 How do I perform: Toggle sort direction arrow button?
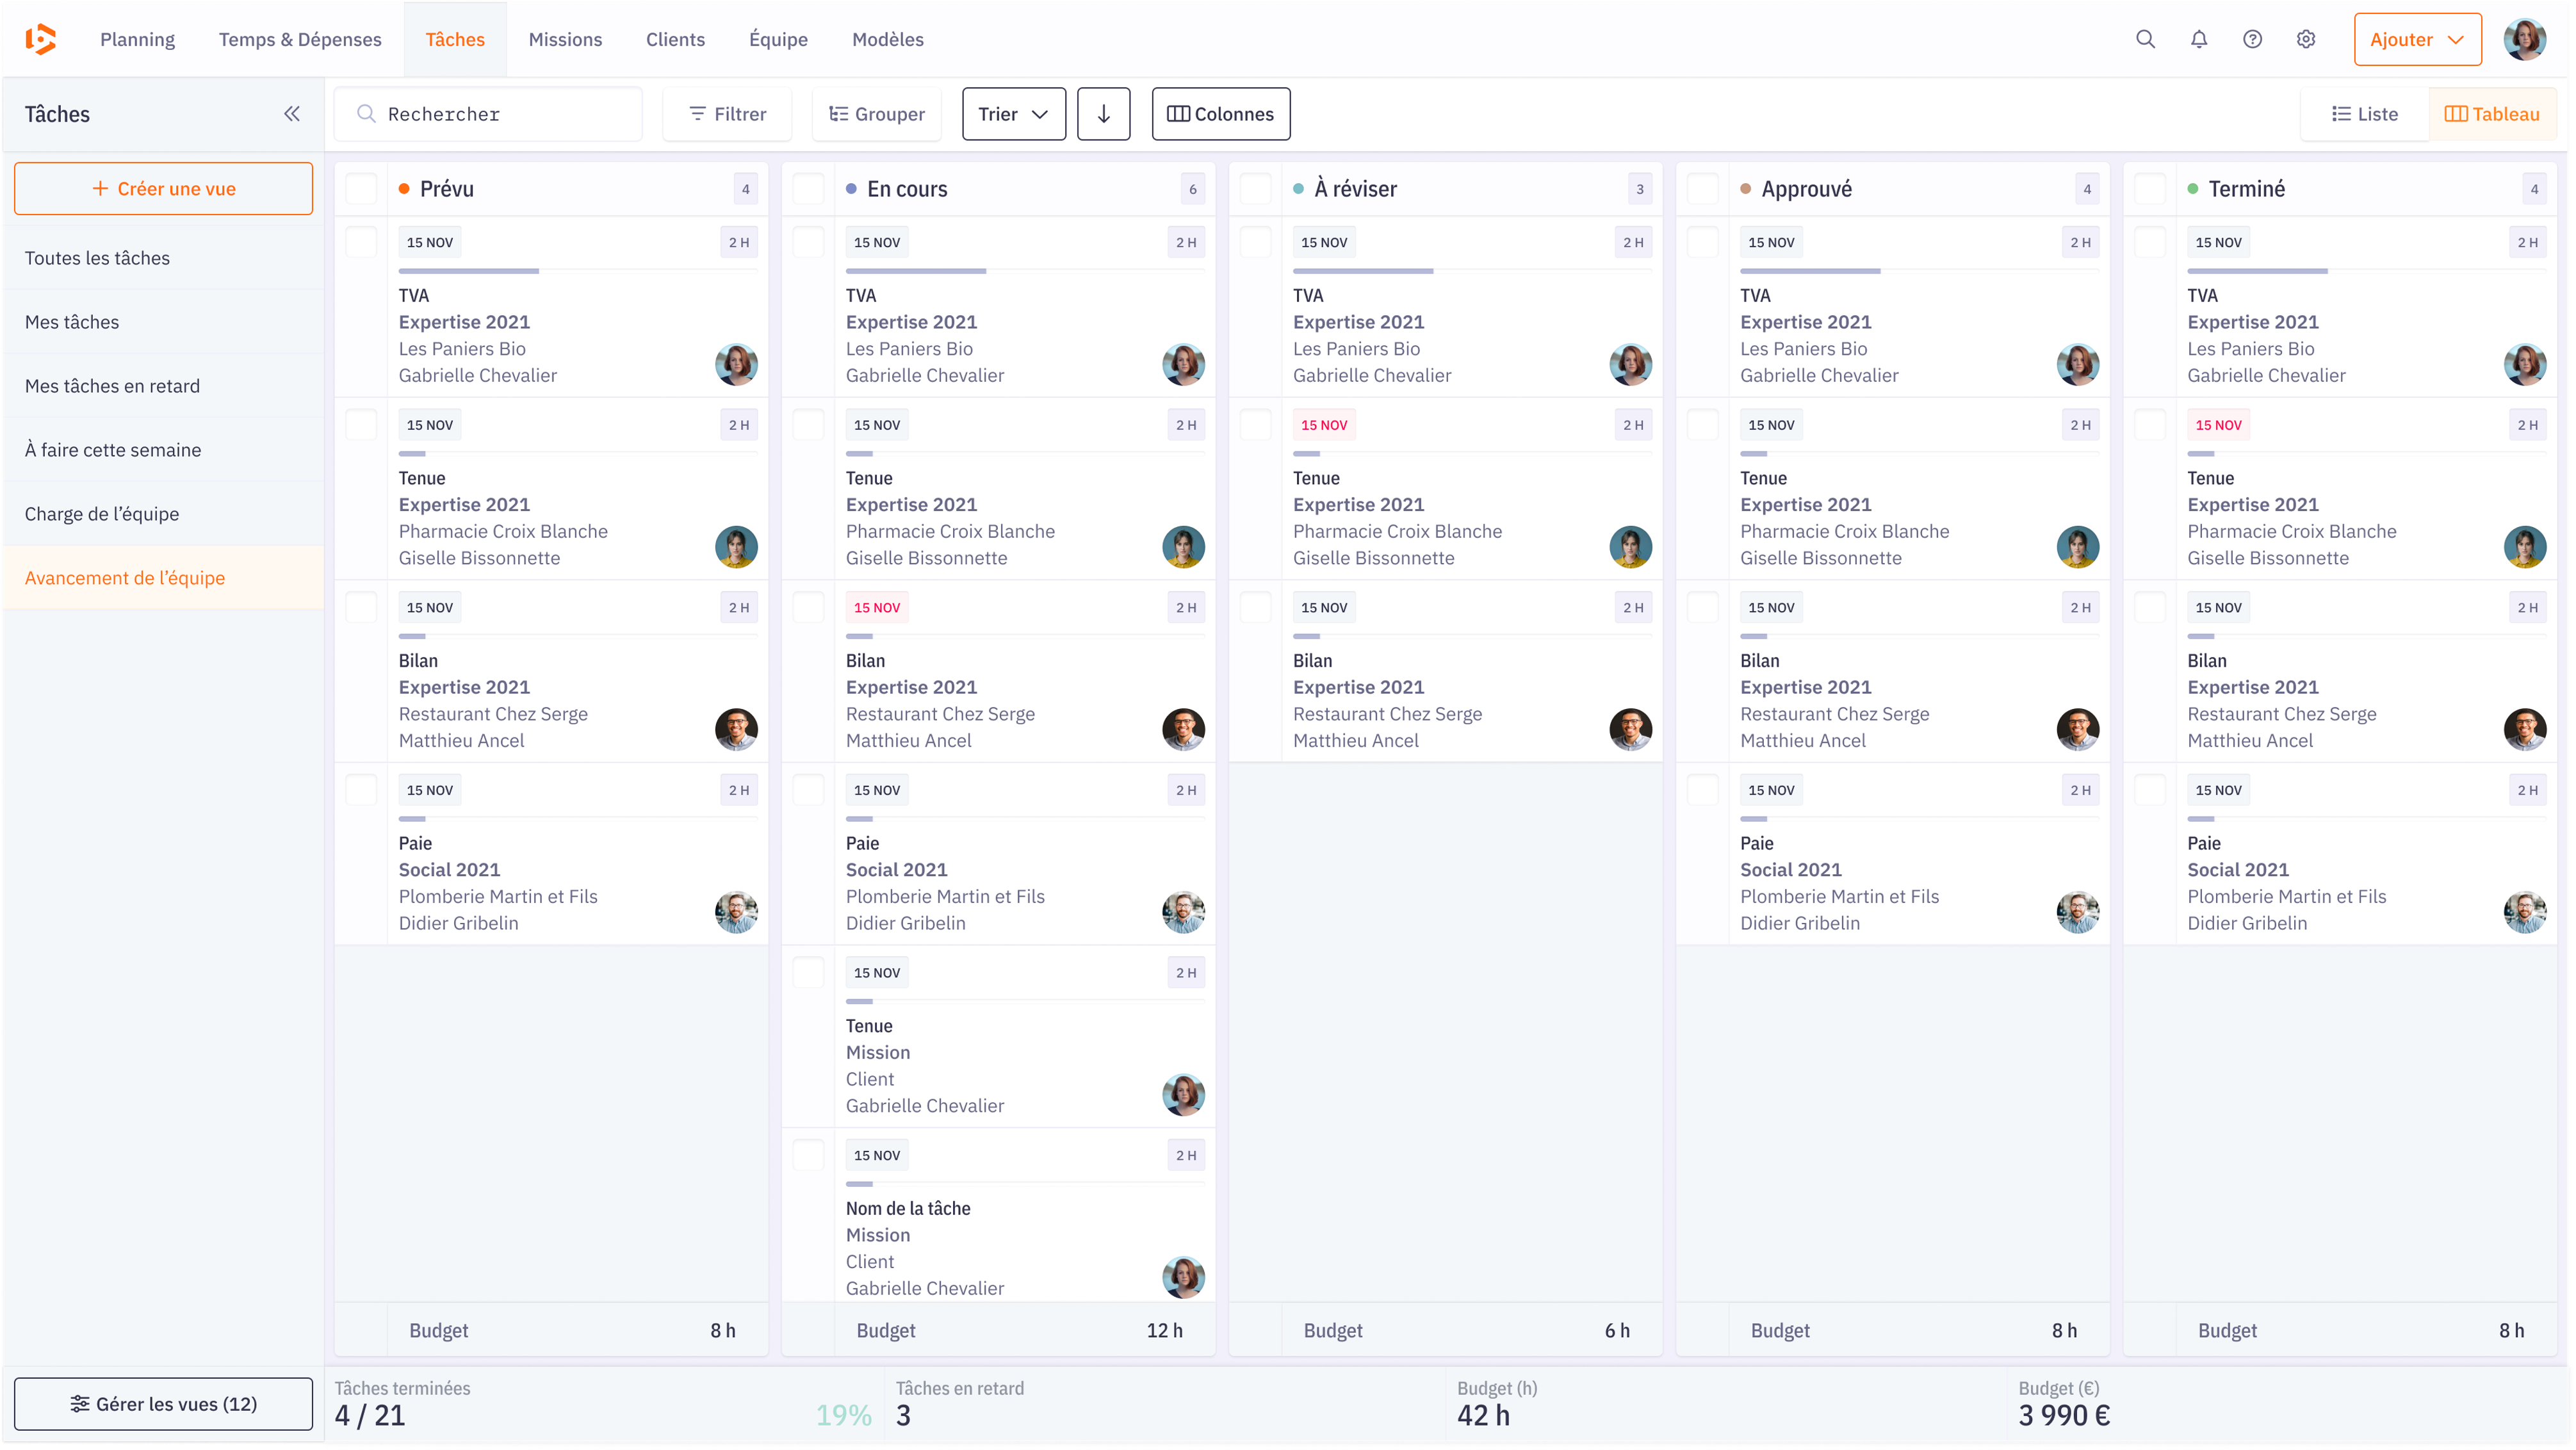coord(1104,114)
